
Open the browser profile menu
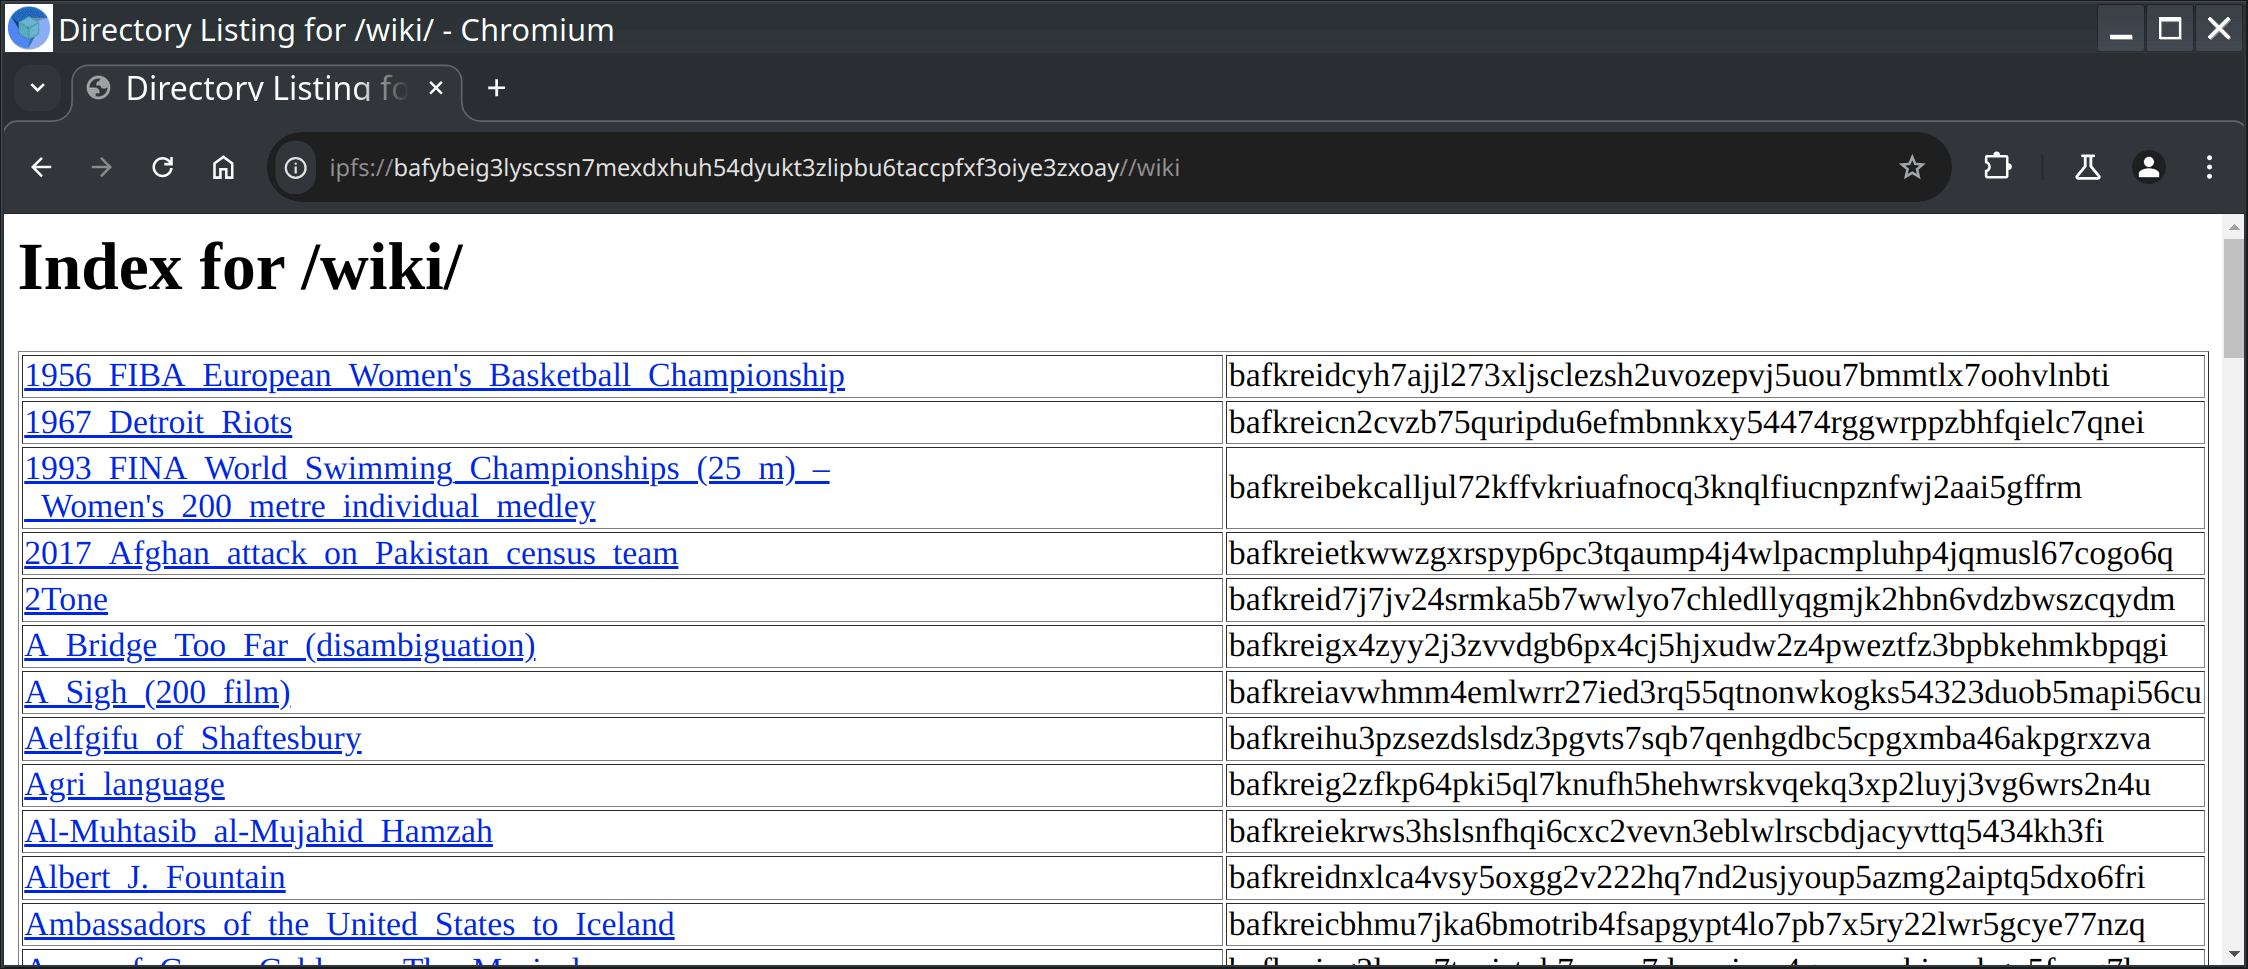[x=2148, y=167]
